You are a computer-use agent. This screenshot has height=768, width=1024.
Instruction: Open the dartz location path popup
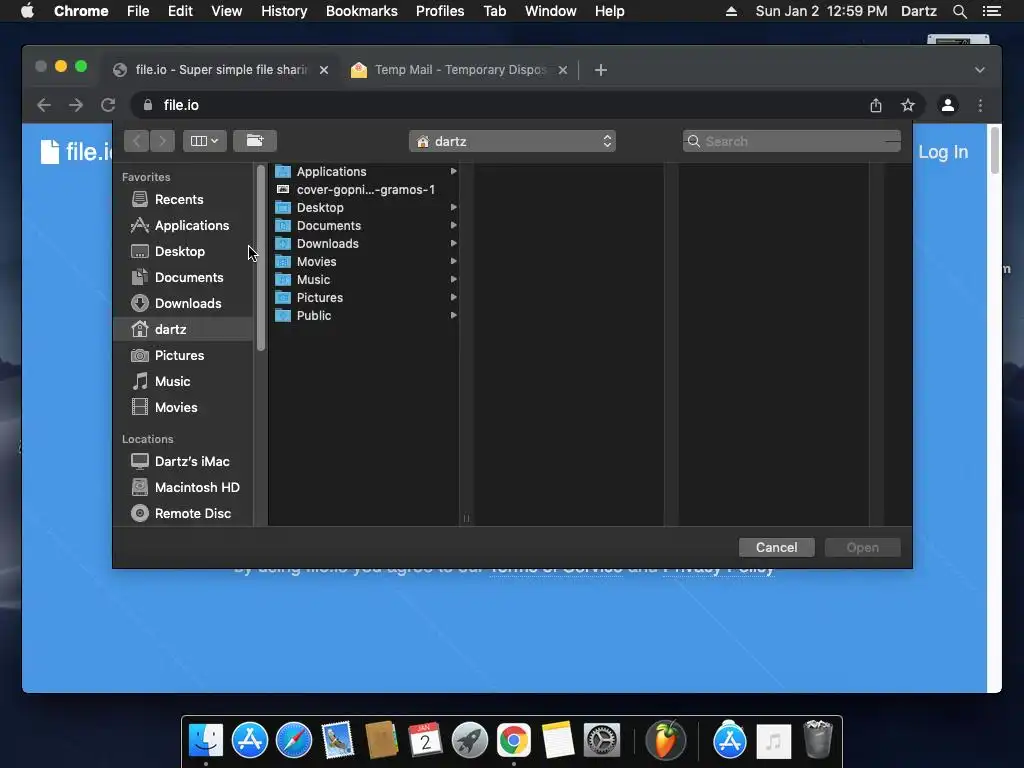pyautogui.click(x=512, y=141)
